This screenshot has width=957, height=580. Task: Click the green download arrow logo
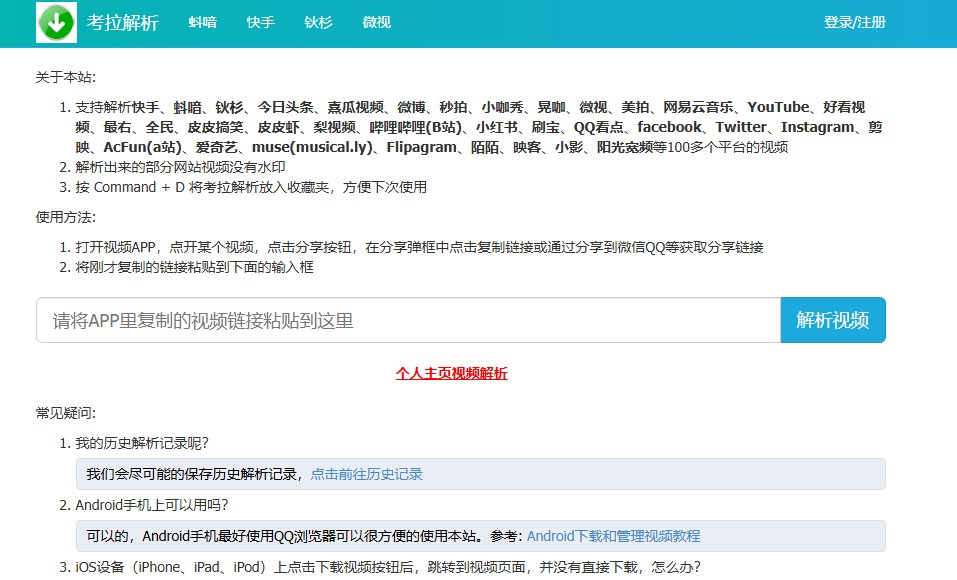click(56, 23)
